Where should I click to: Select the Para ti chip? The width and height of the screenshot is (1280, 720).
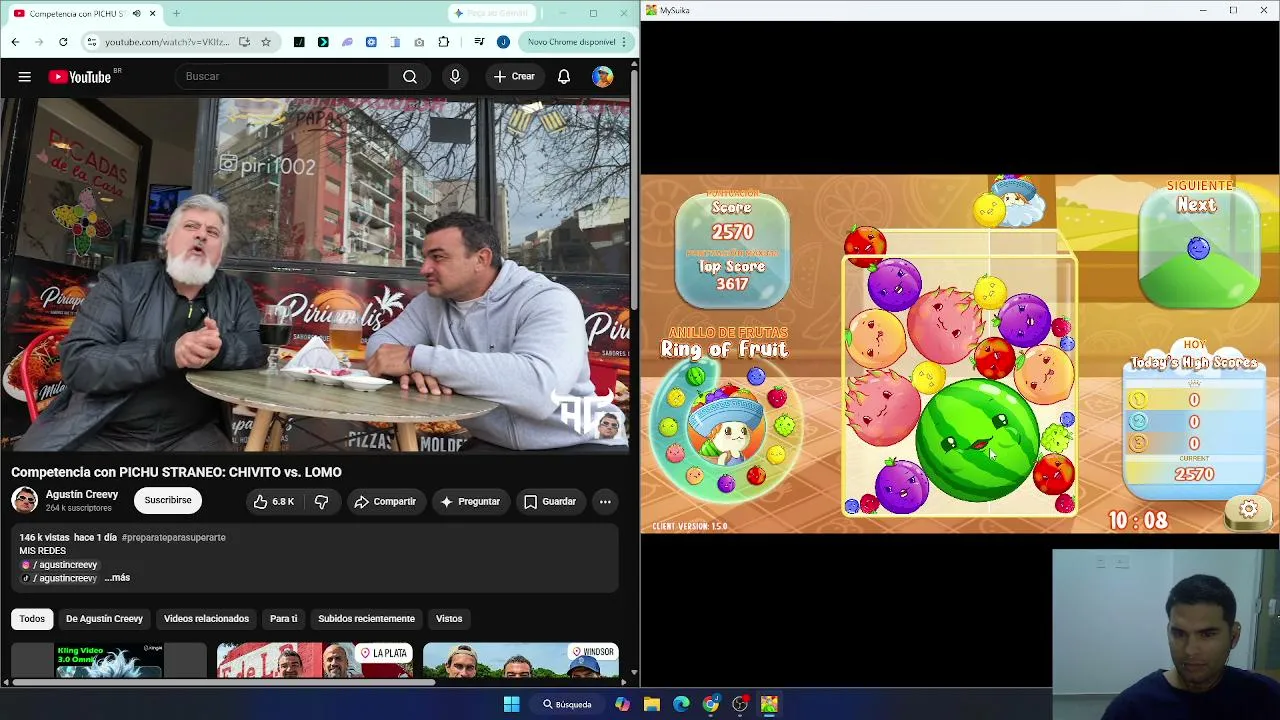[283, 619]
